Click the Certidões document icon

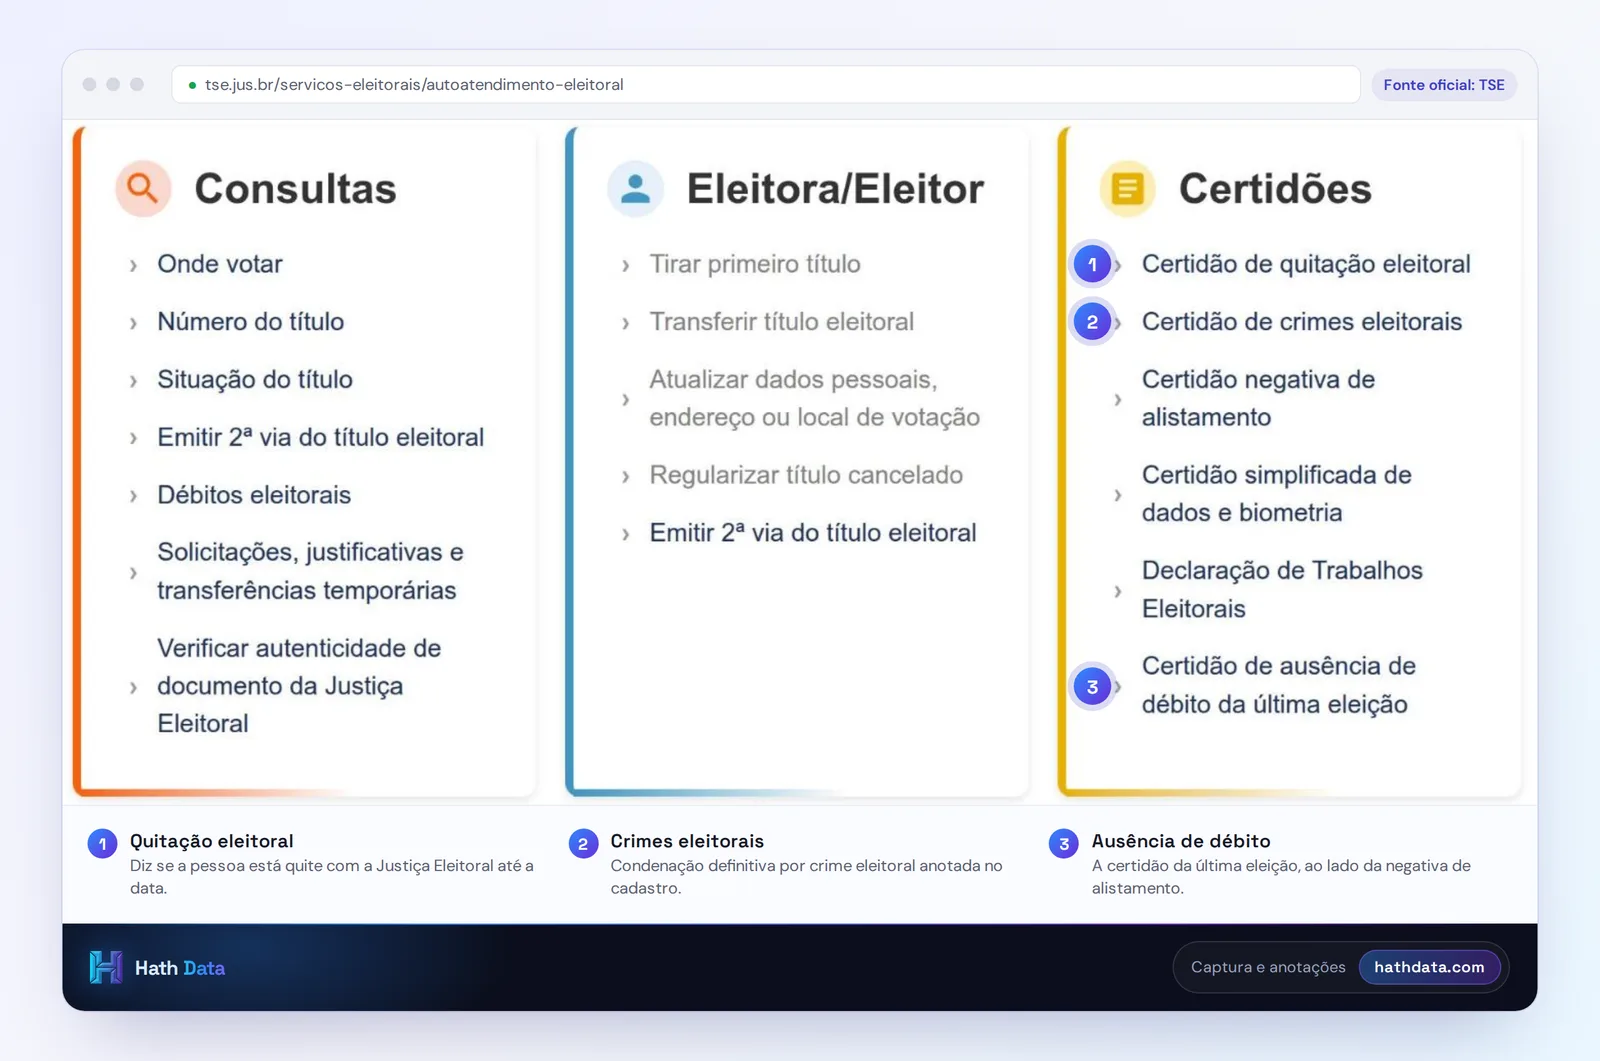(x=1127, y=188)
